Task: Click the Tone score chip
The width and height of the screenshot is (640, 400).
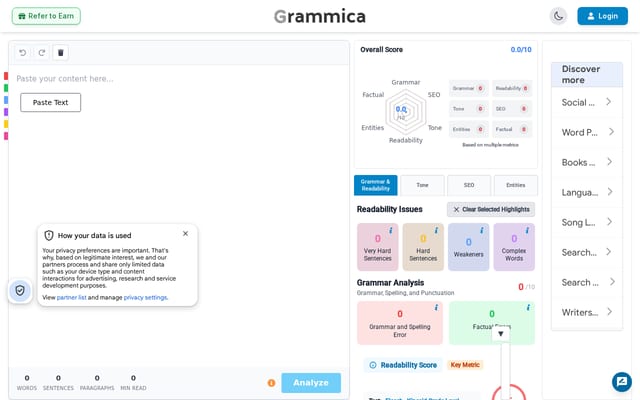Action: tap(469, 109)
